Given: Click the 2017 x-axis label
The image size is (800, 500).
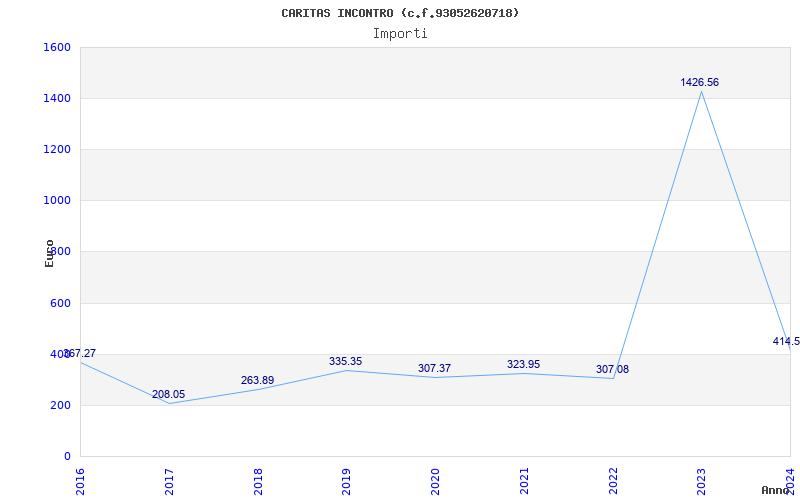Looking at the screenshot, I should (169, 481).
